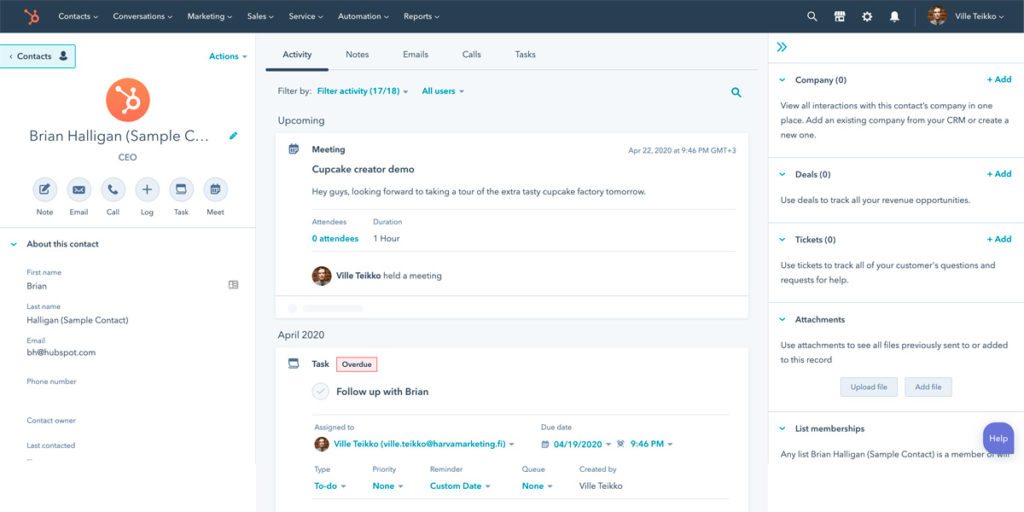Click + Add for Company

tap(999, 80)
